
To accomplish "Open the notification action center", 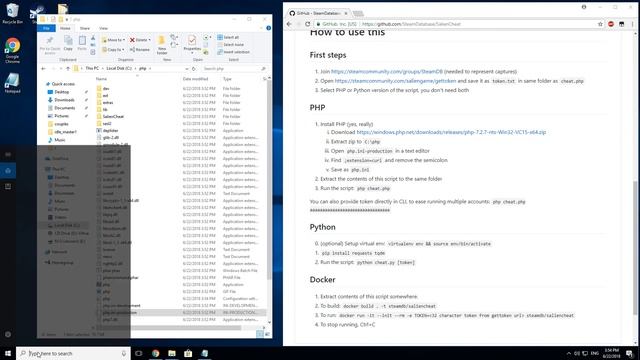I will pyautogui.click(x=630, y=353).
